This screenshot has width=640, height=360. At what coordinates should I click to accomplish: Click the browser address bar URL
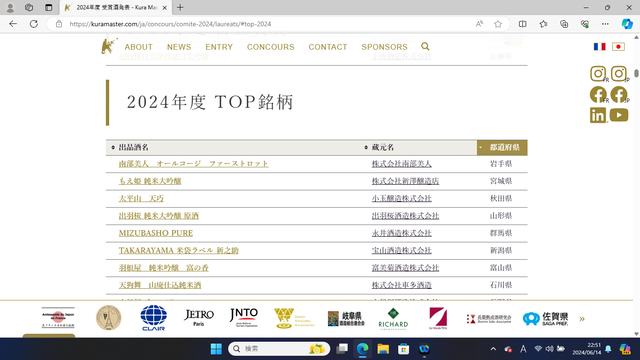coord(170,24)
